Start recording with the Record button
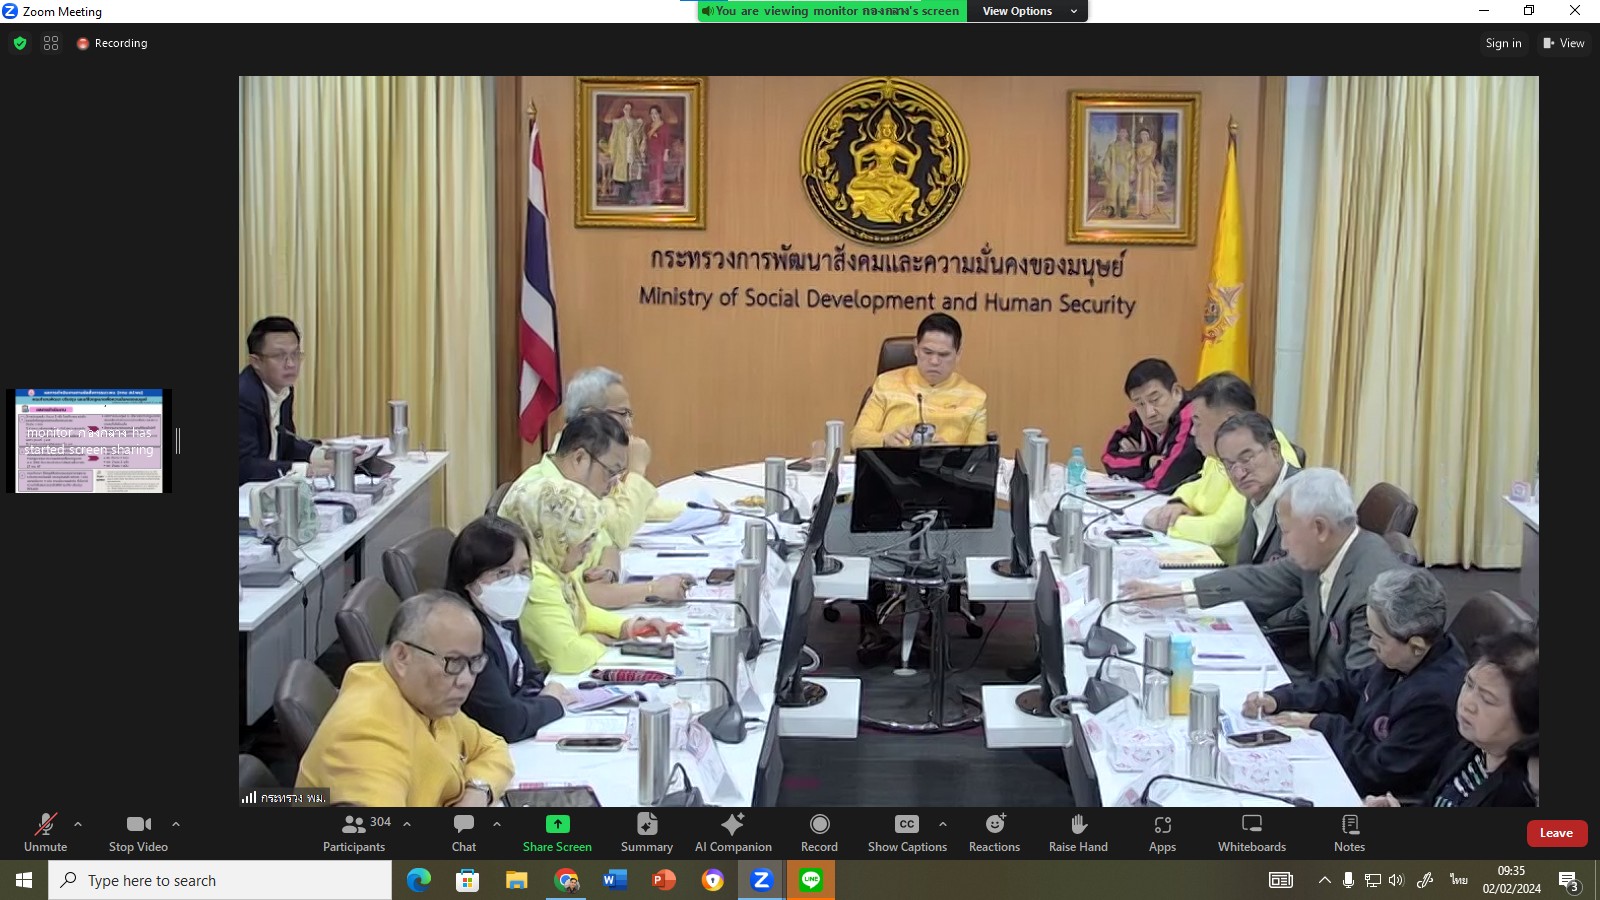 point(819,833)
